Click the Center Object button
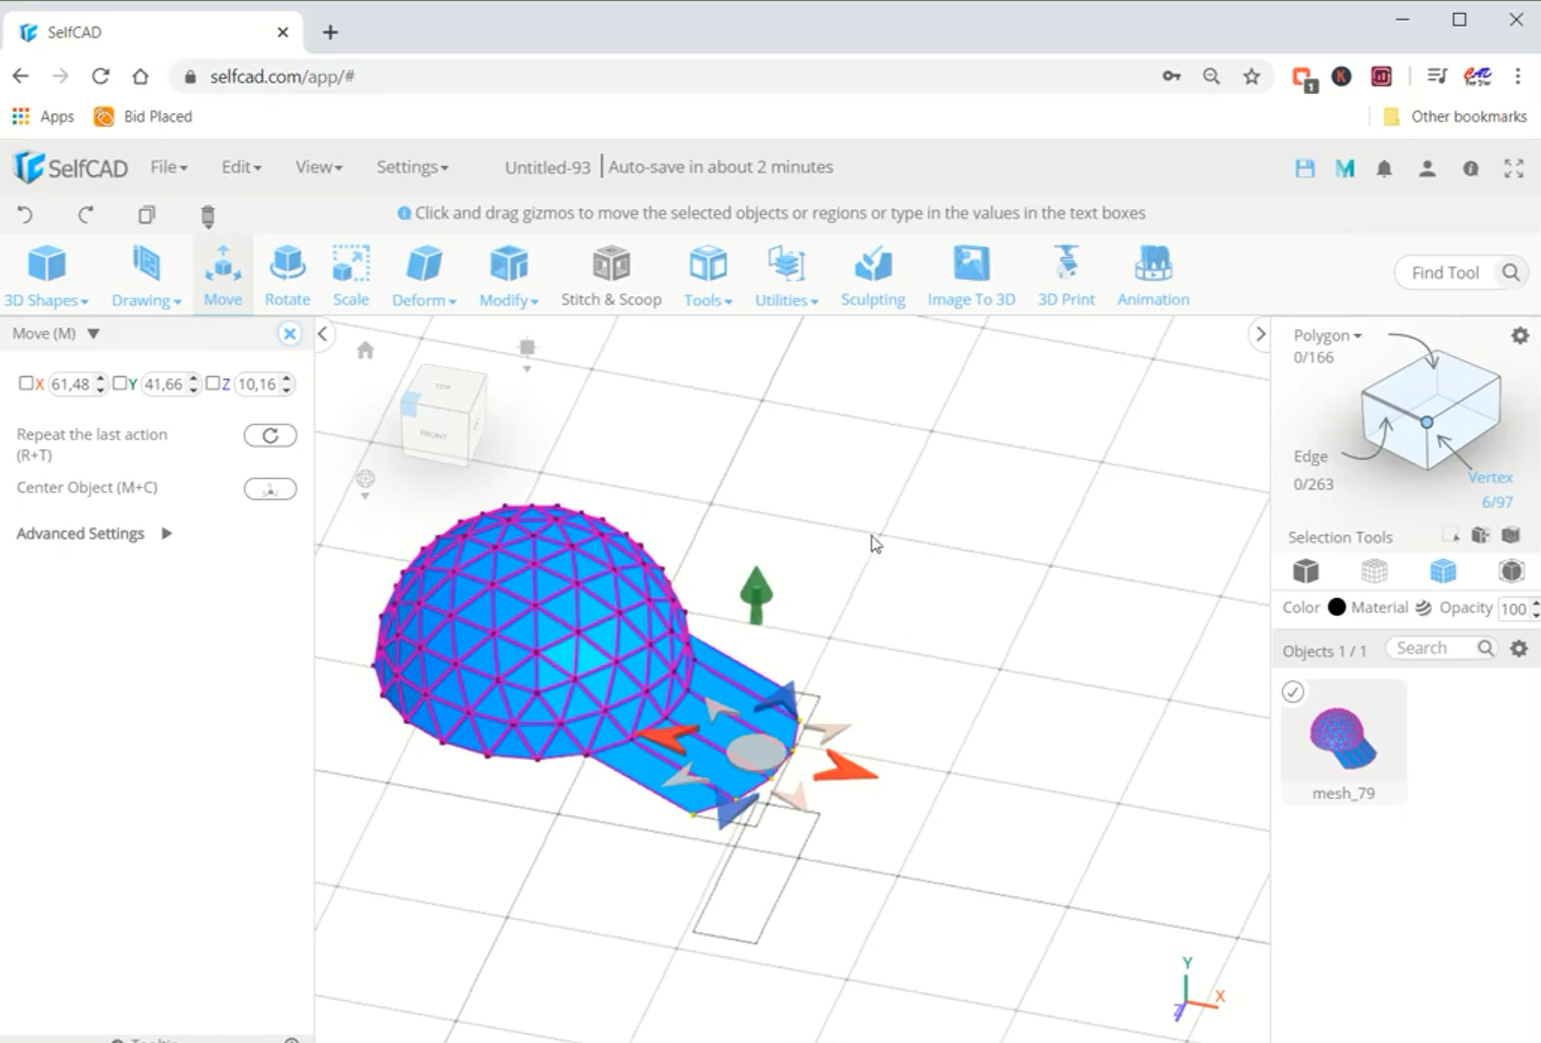Viewport: 1541px width, 1043px height. (x=270, y=489)
